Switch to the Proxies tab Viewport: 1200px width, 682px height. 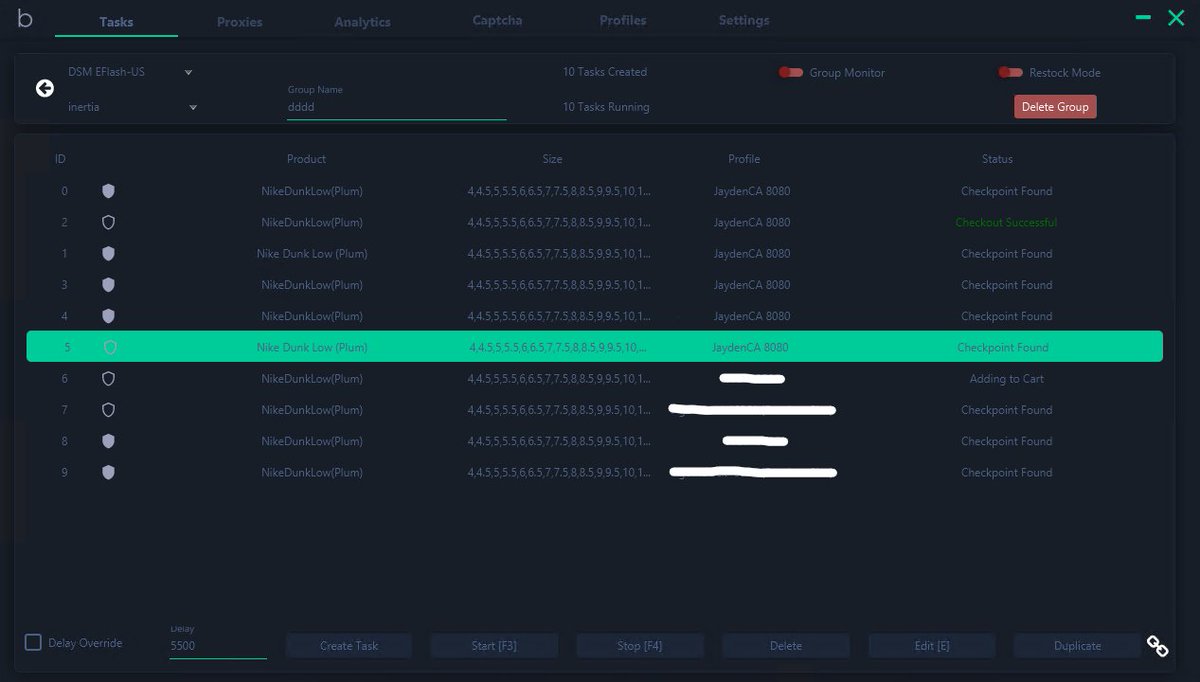[240, 22]
